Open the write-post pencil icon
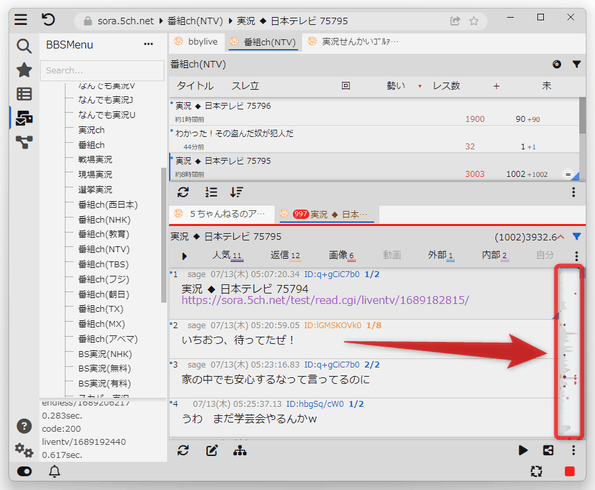The image size is (595, 490). [212, 451]
